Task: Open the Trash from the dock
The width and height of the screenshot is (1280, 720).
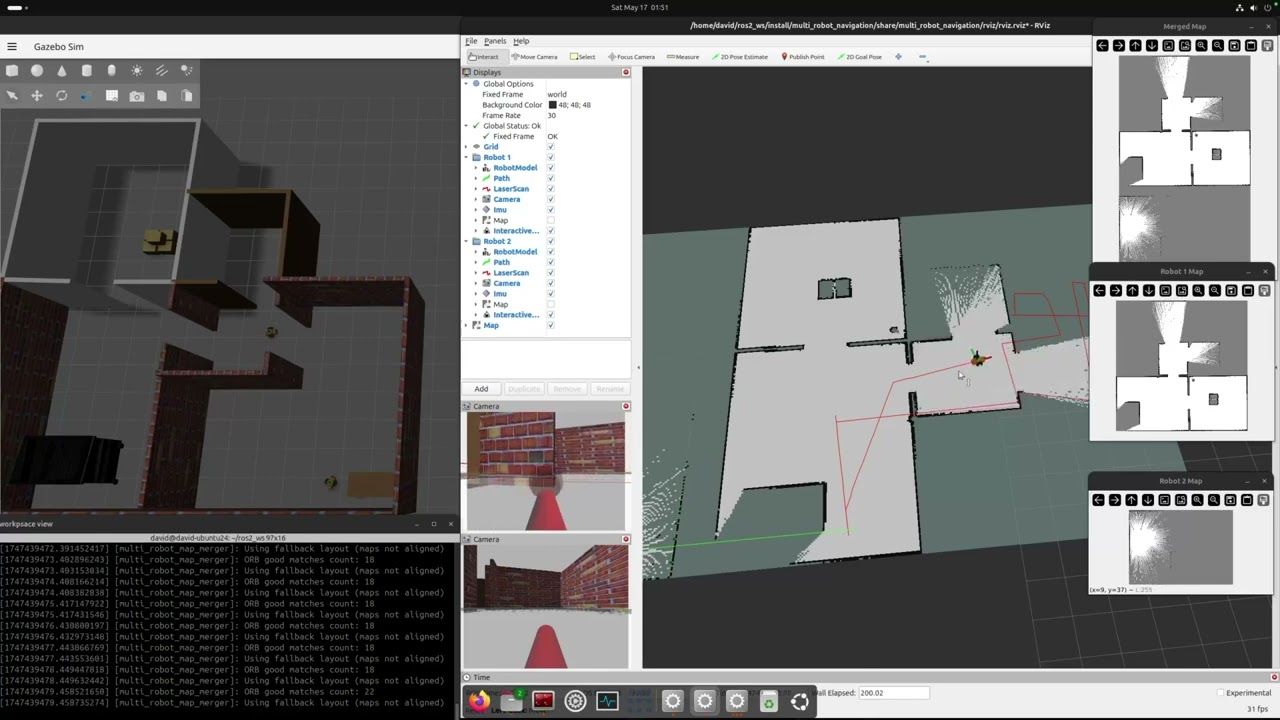Action: click(x=768, y=701)
